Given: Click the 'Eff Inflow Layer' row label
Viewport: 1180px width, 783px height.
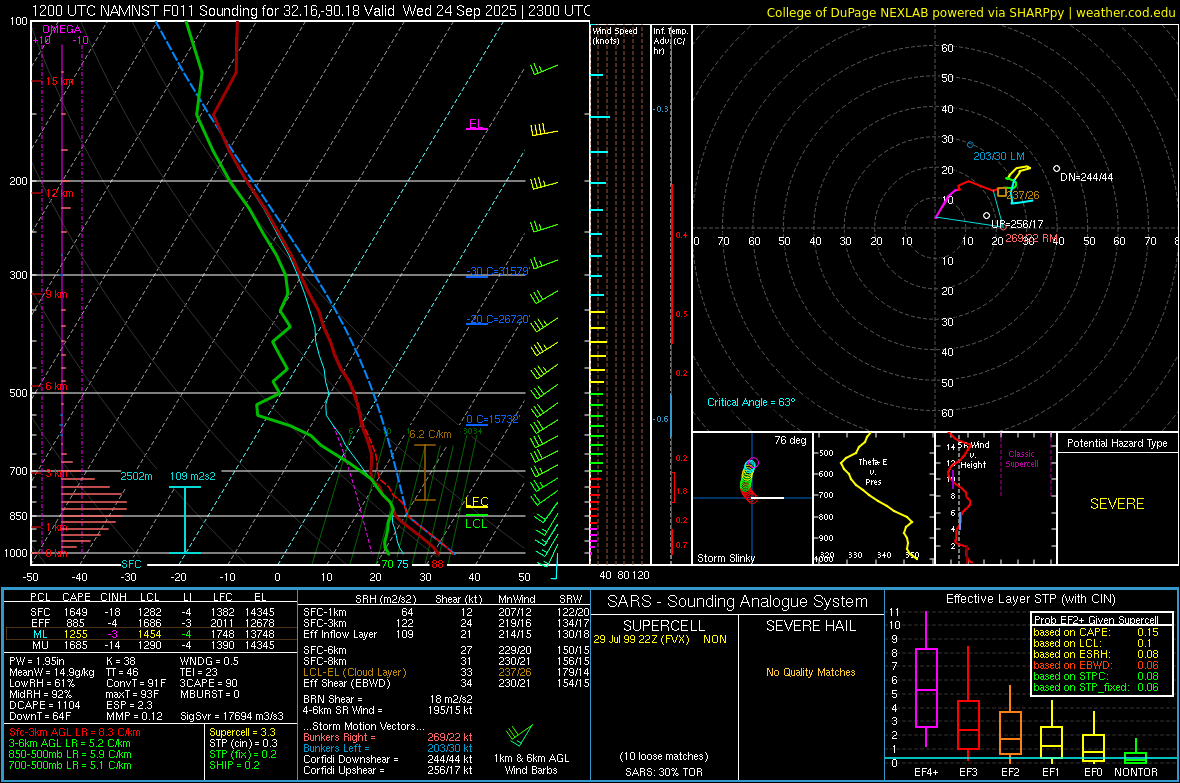Looking at the screenshot, I should click(x=340, y=635).
